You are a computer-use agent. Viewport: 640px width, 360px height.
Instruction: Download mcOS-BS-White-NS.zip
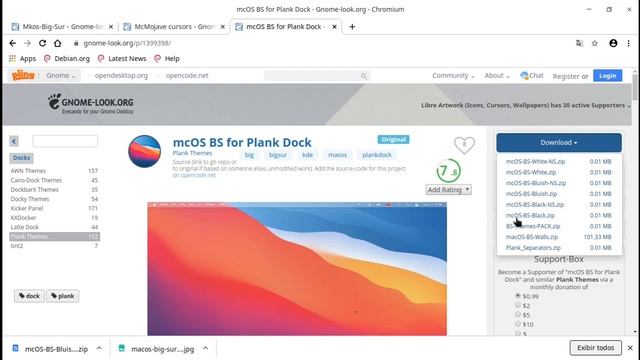click(x=536, y=161)
